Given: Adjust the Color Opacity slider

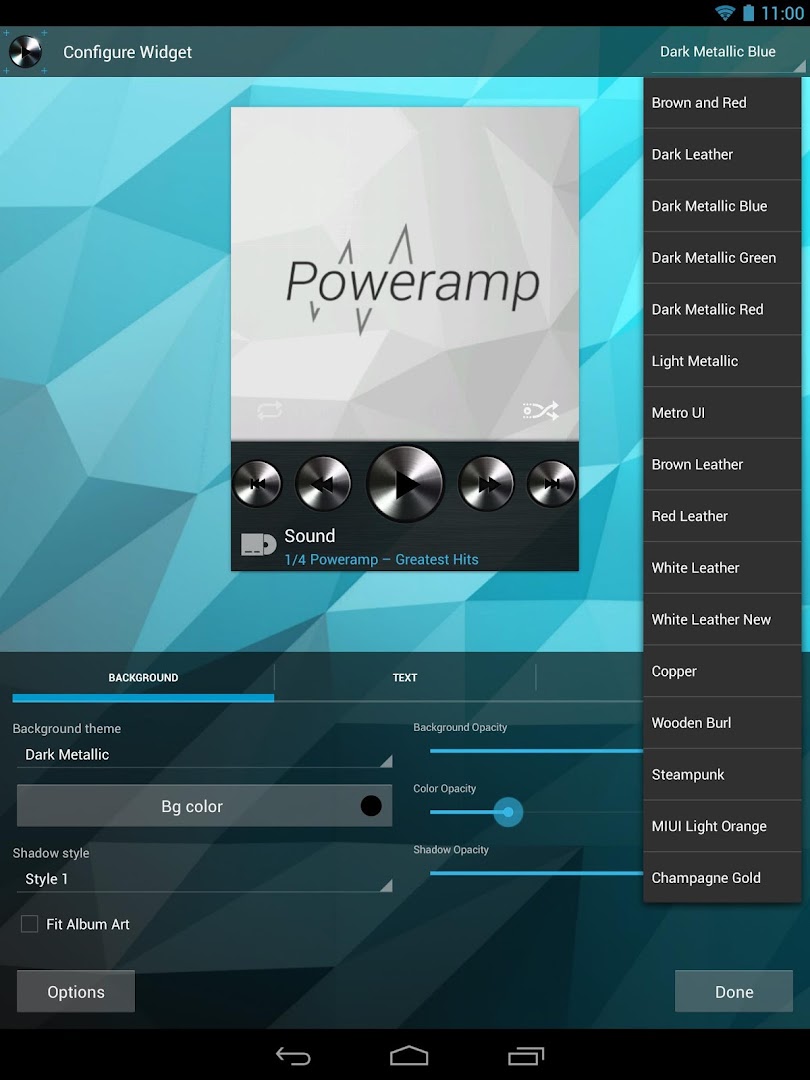Looking at the screenshot, I should pos(508,812).
